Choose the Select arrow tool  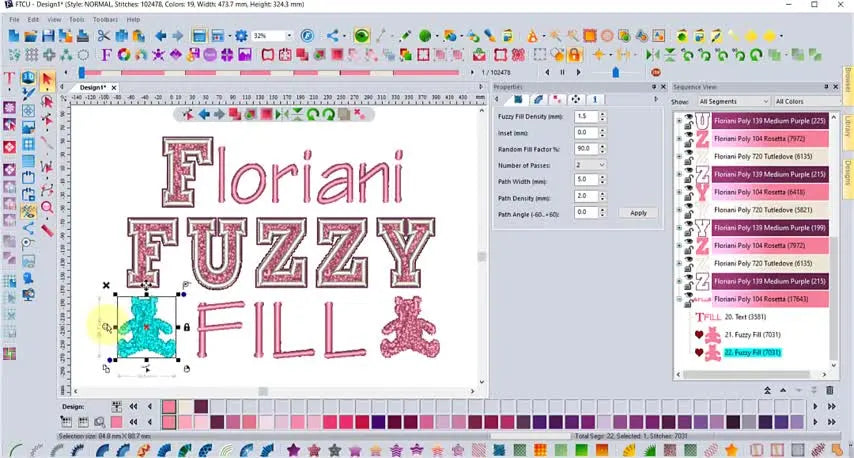pos(47,80)
